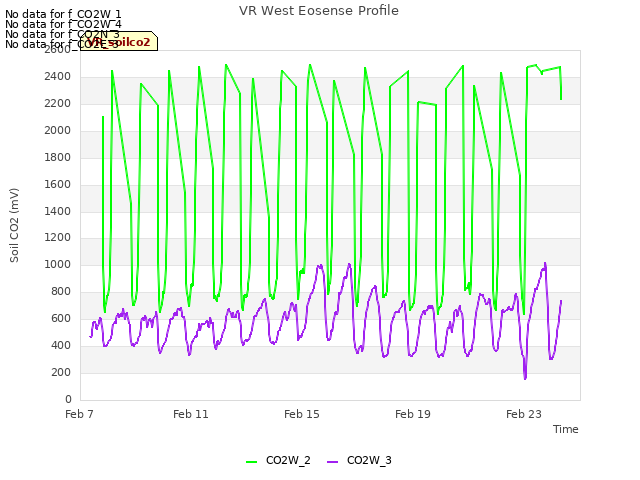The width and height of the screenshot is (640, 480).
Task: Click the VR_soilco2 label box
Action: tap(119, 42)
